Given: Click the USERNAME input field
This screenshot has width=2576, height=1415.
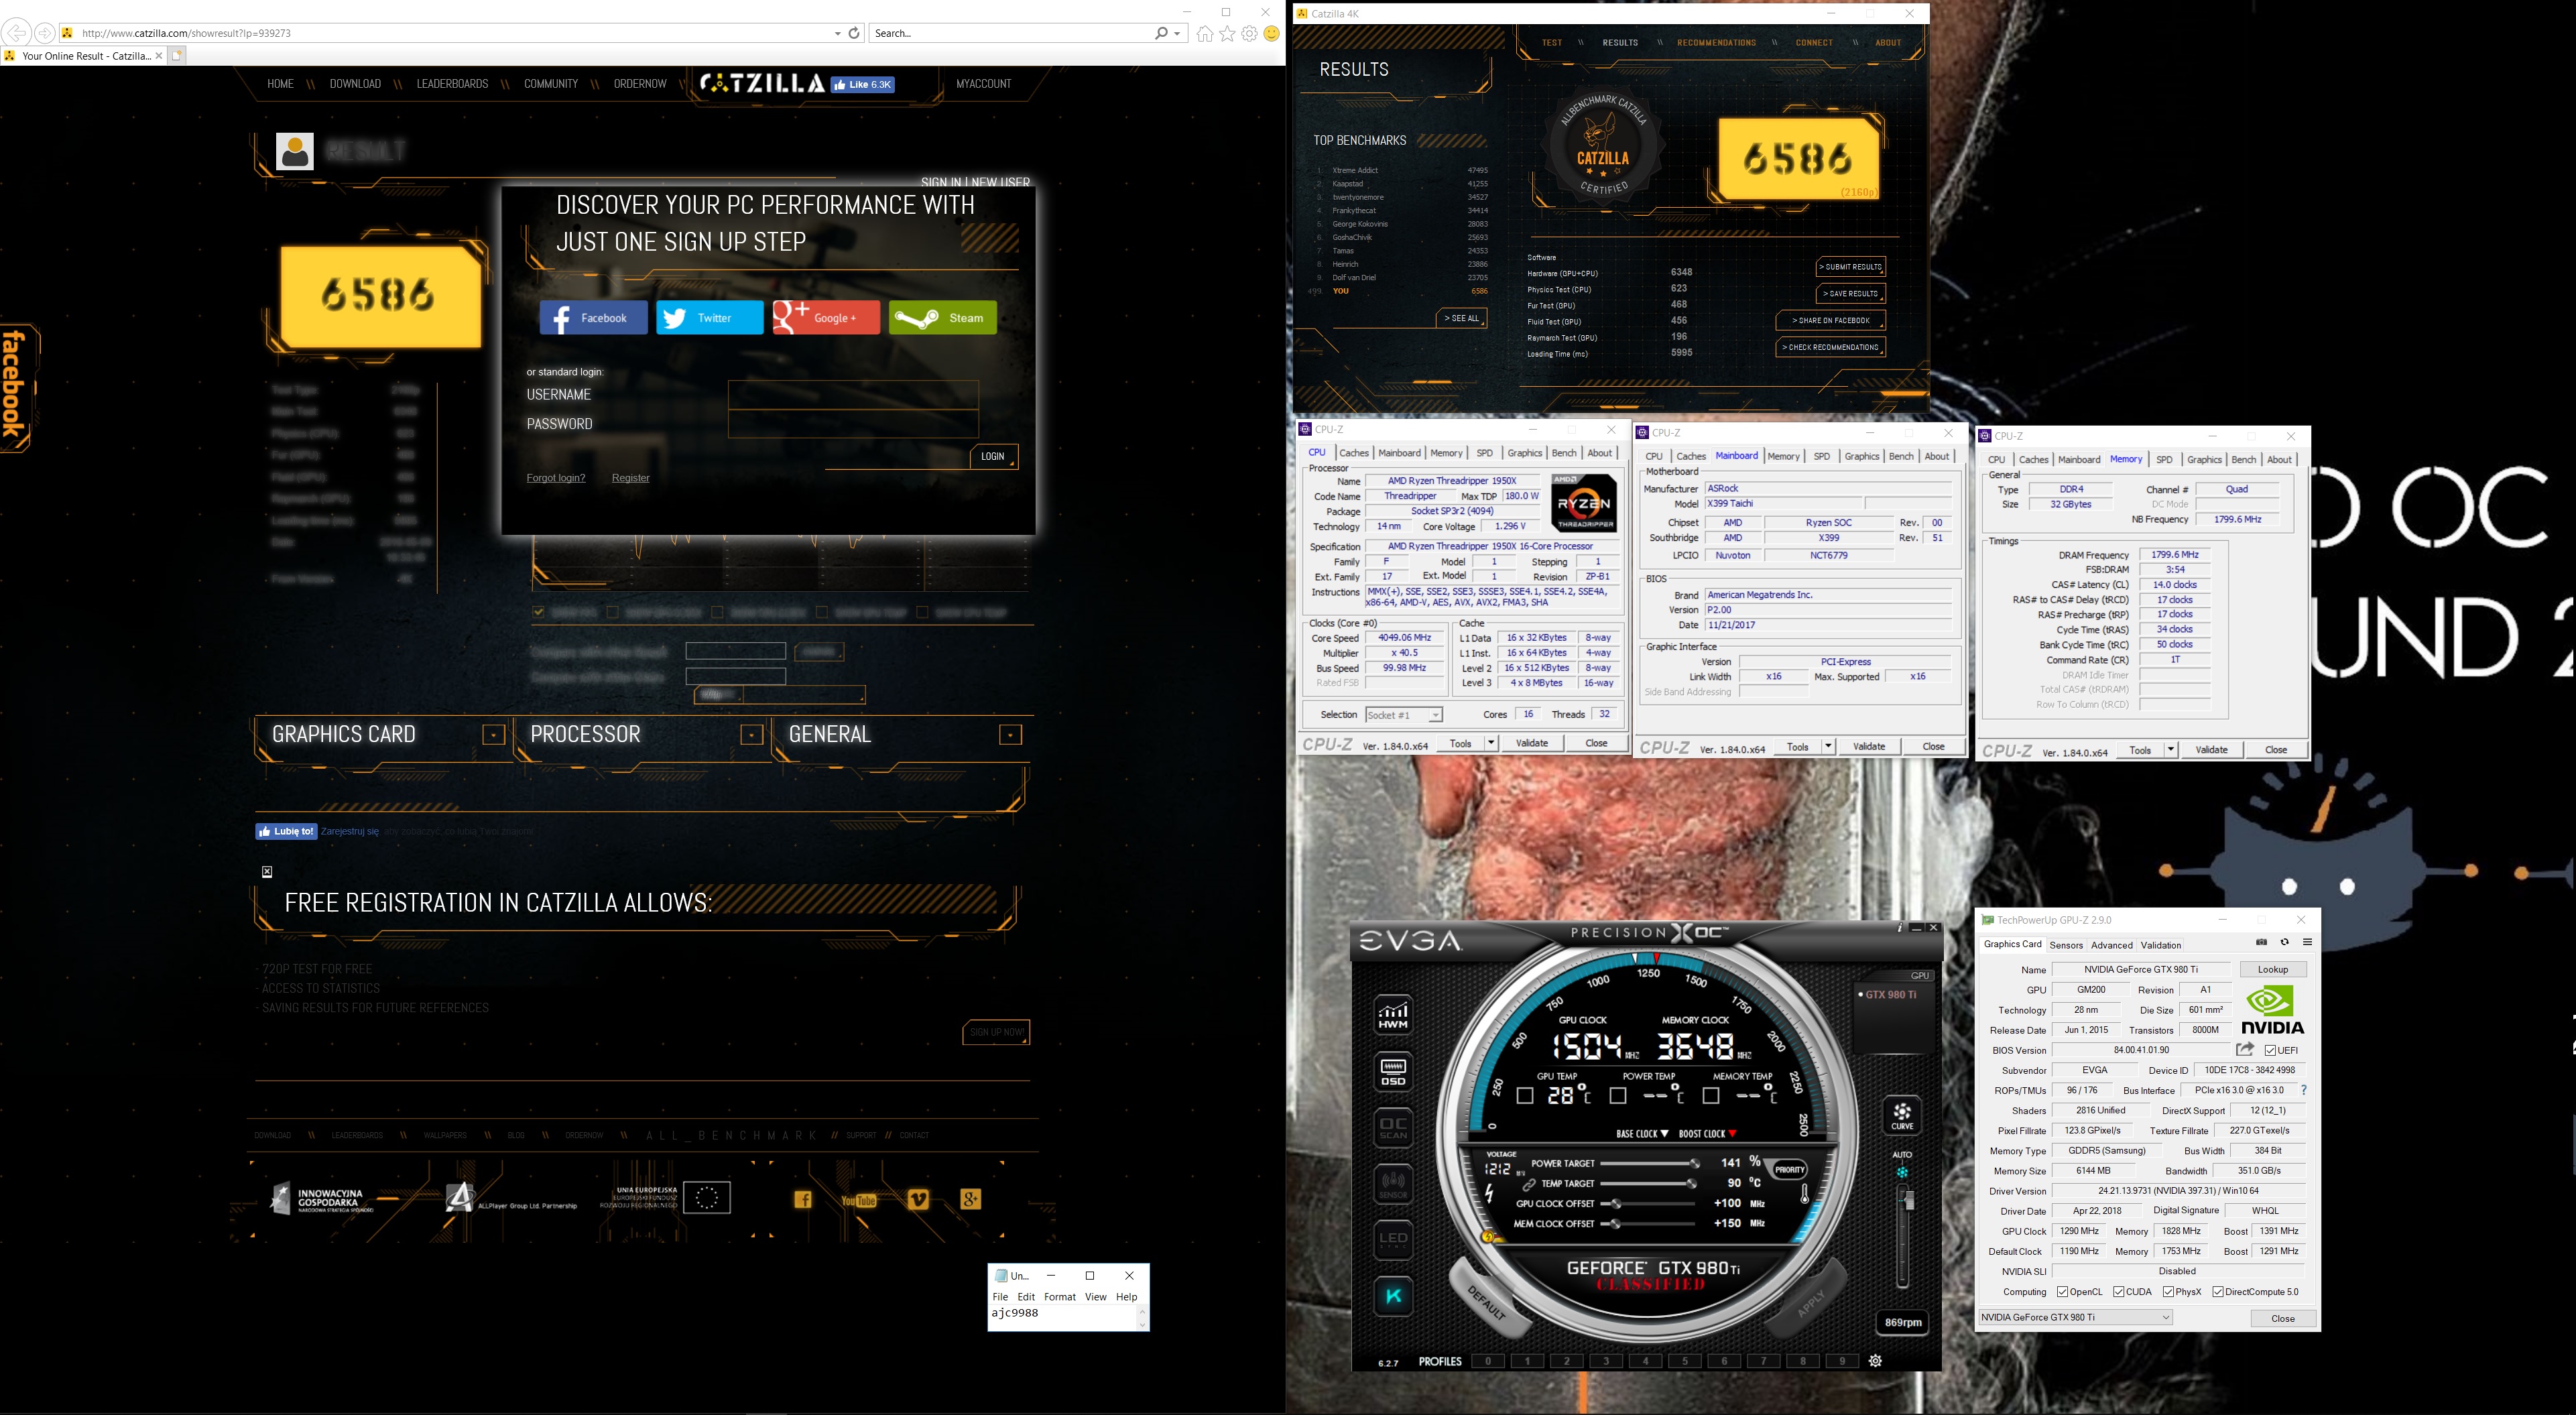Looking at the screenshot, I should point(853,395).
